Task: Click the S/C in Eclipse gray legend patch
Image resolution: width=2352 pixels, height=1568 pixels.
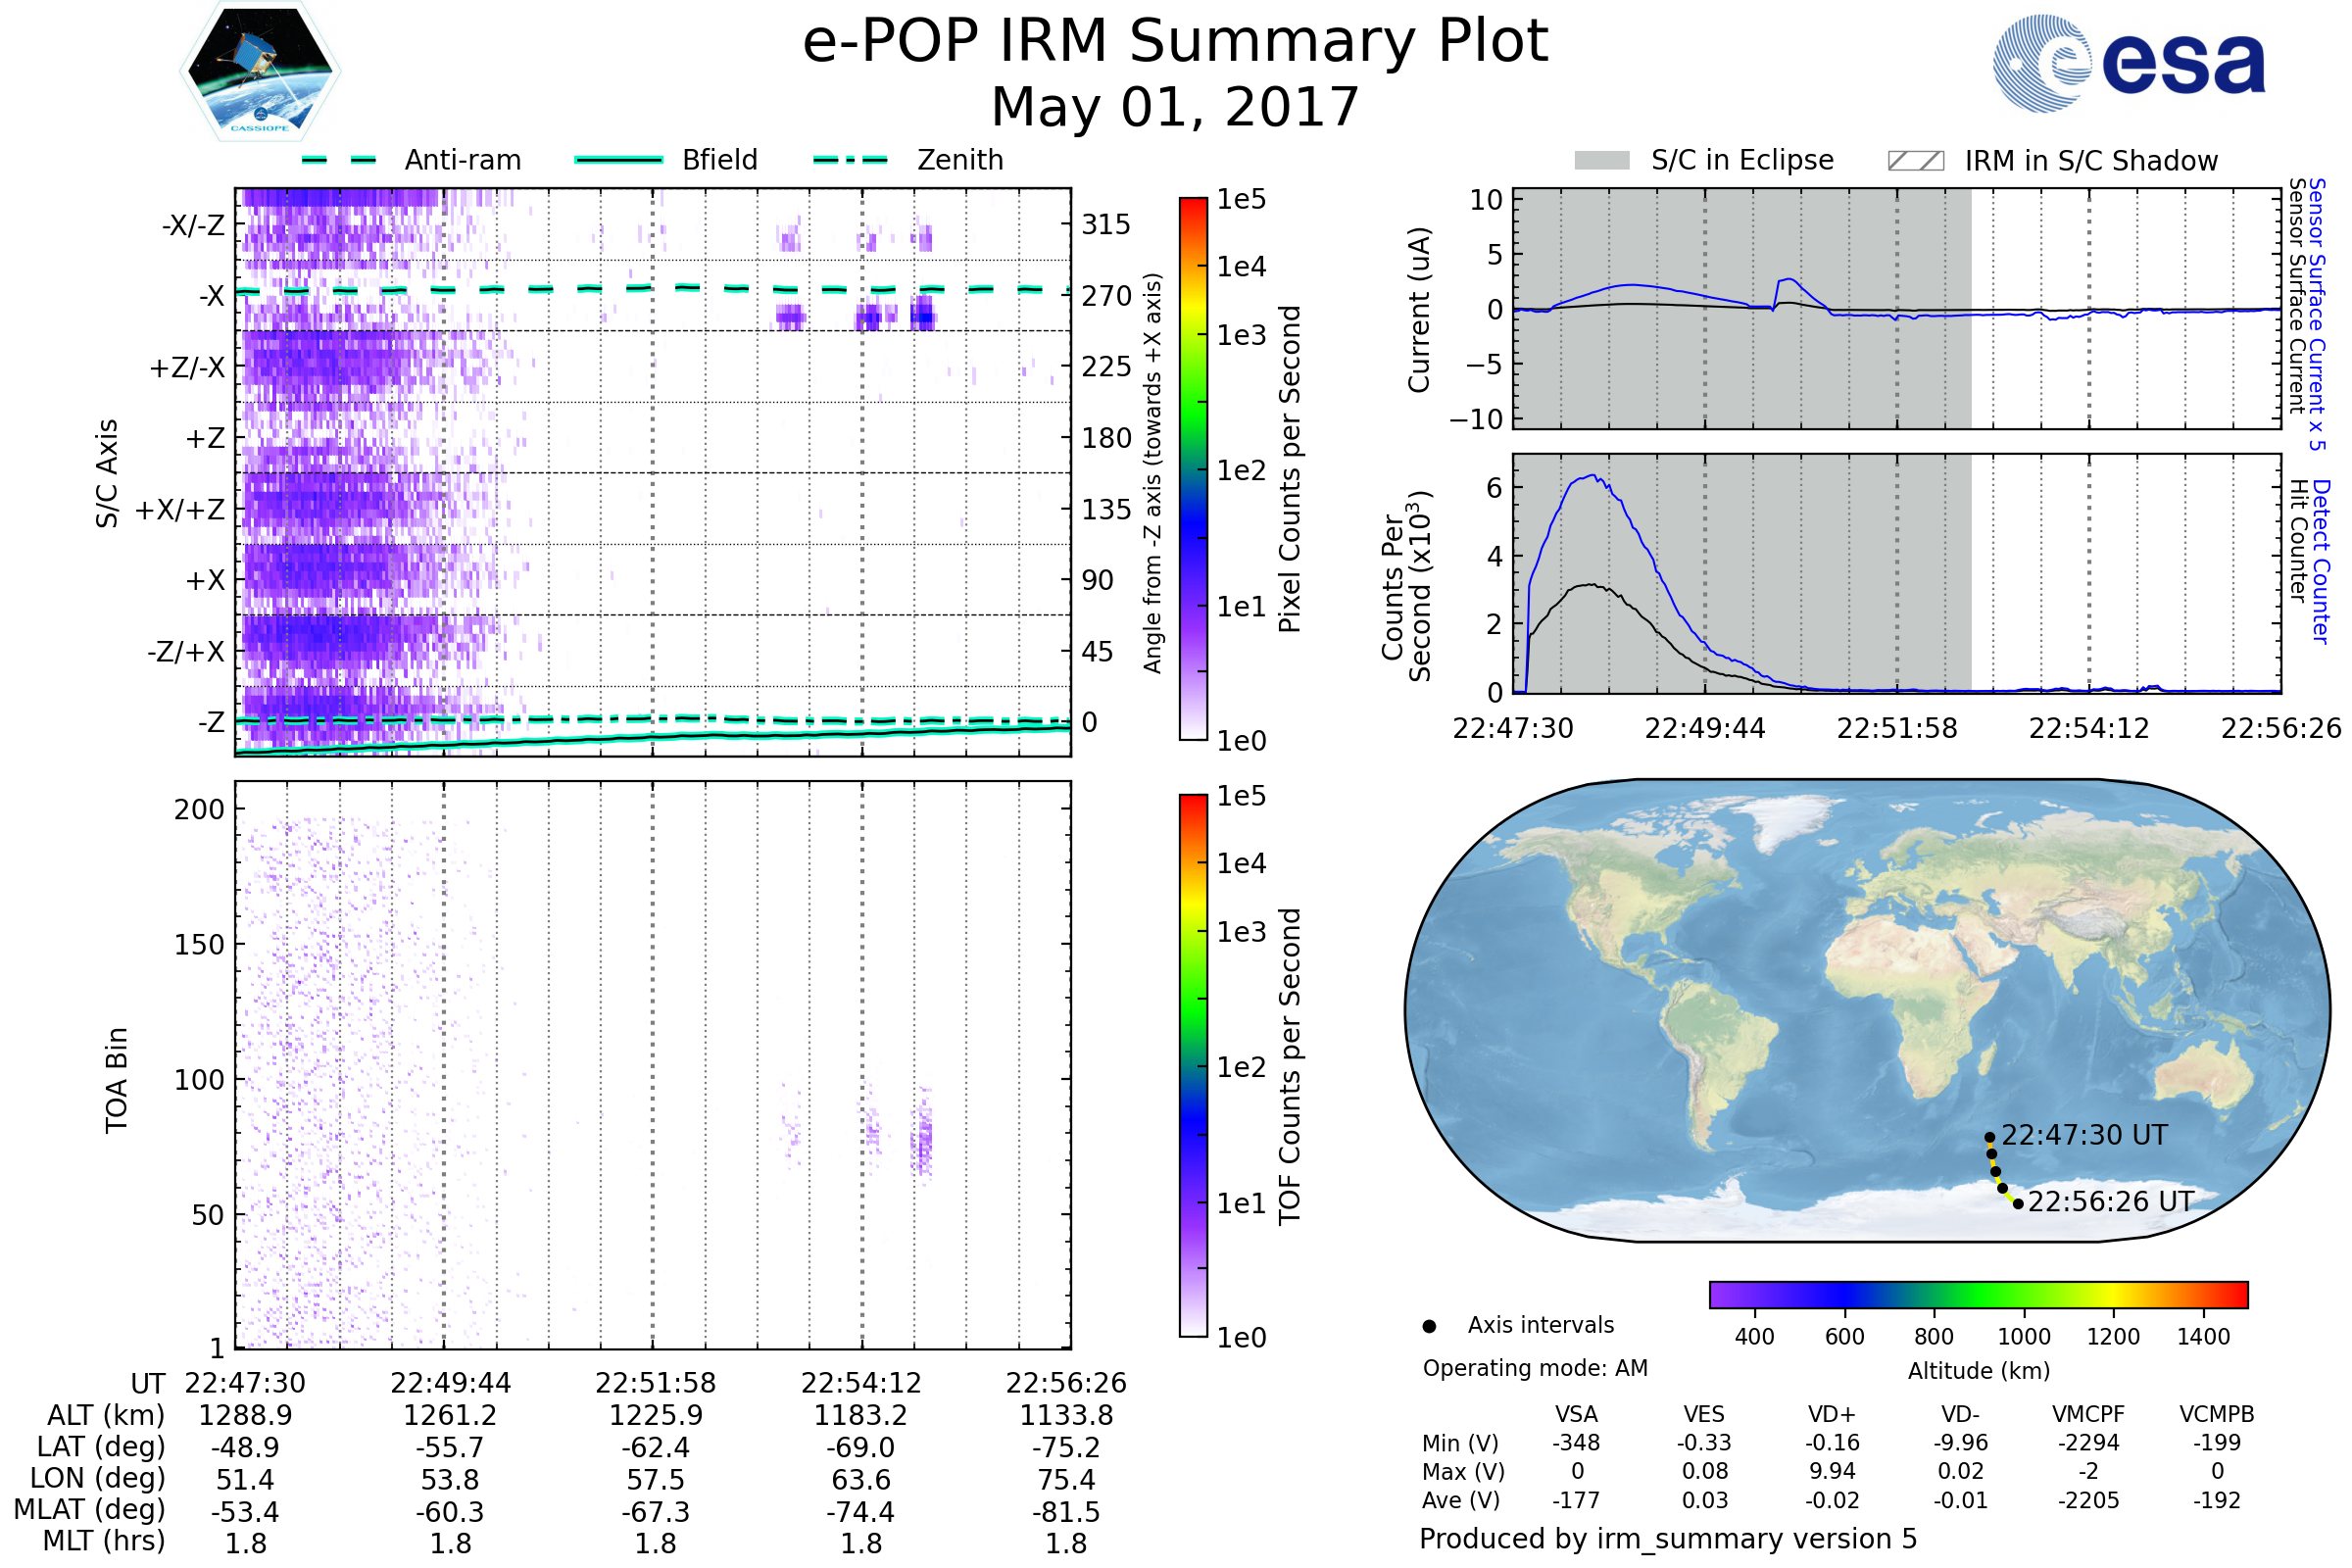Action: click(x=1601, y=161)
